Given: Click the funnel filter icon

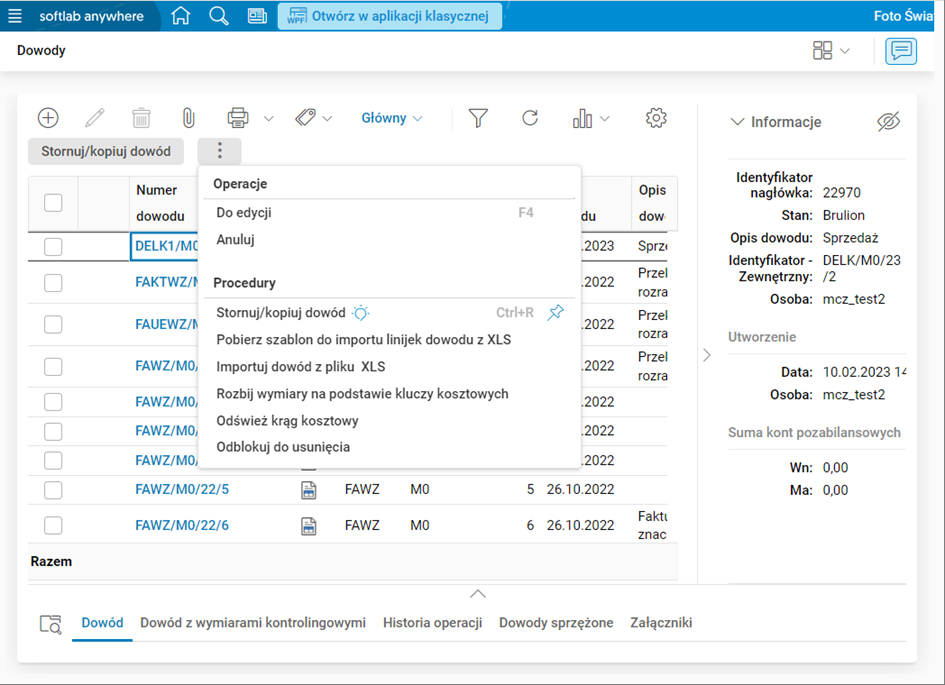Looking at the screenshot, I should pos(478,118).
